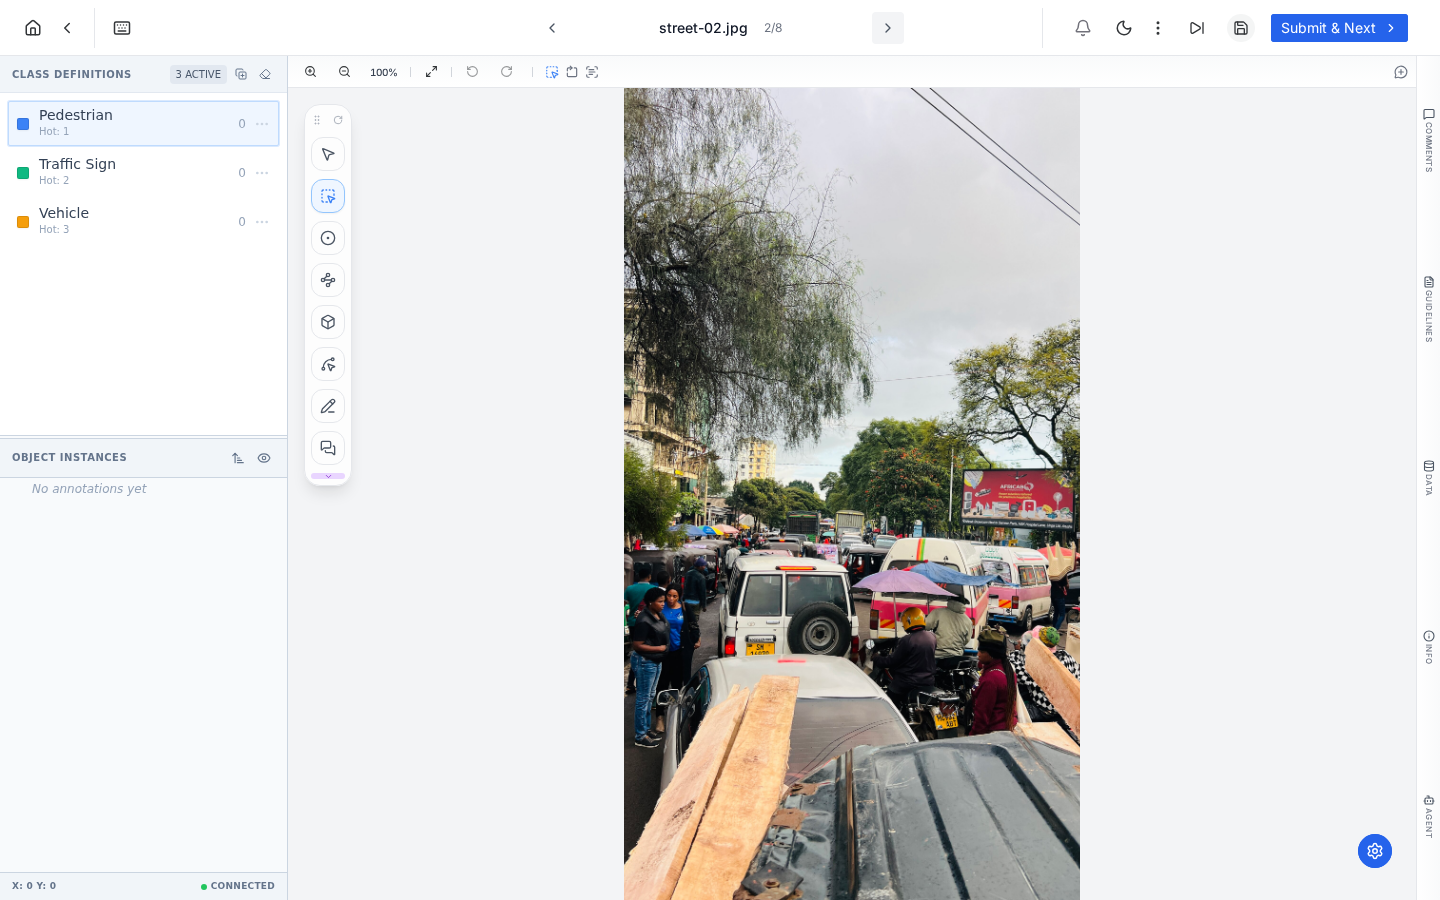Select the circle/point tool
1440x900 pixels.
pyautogui.click(x=328, y=238)
